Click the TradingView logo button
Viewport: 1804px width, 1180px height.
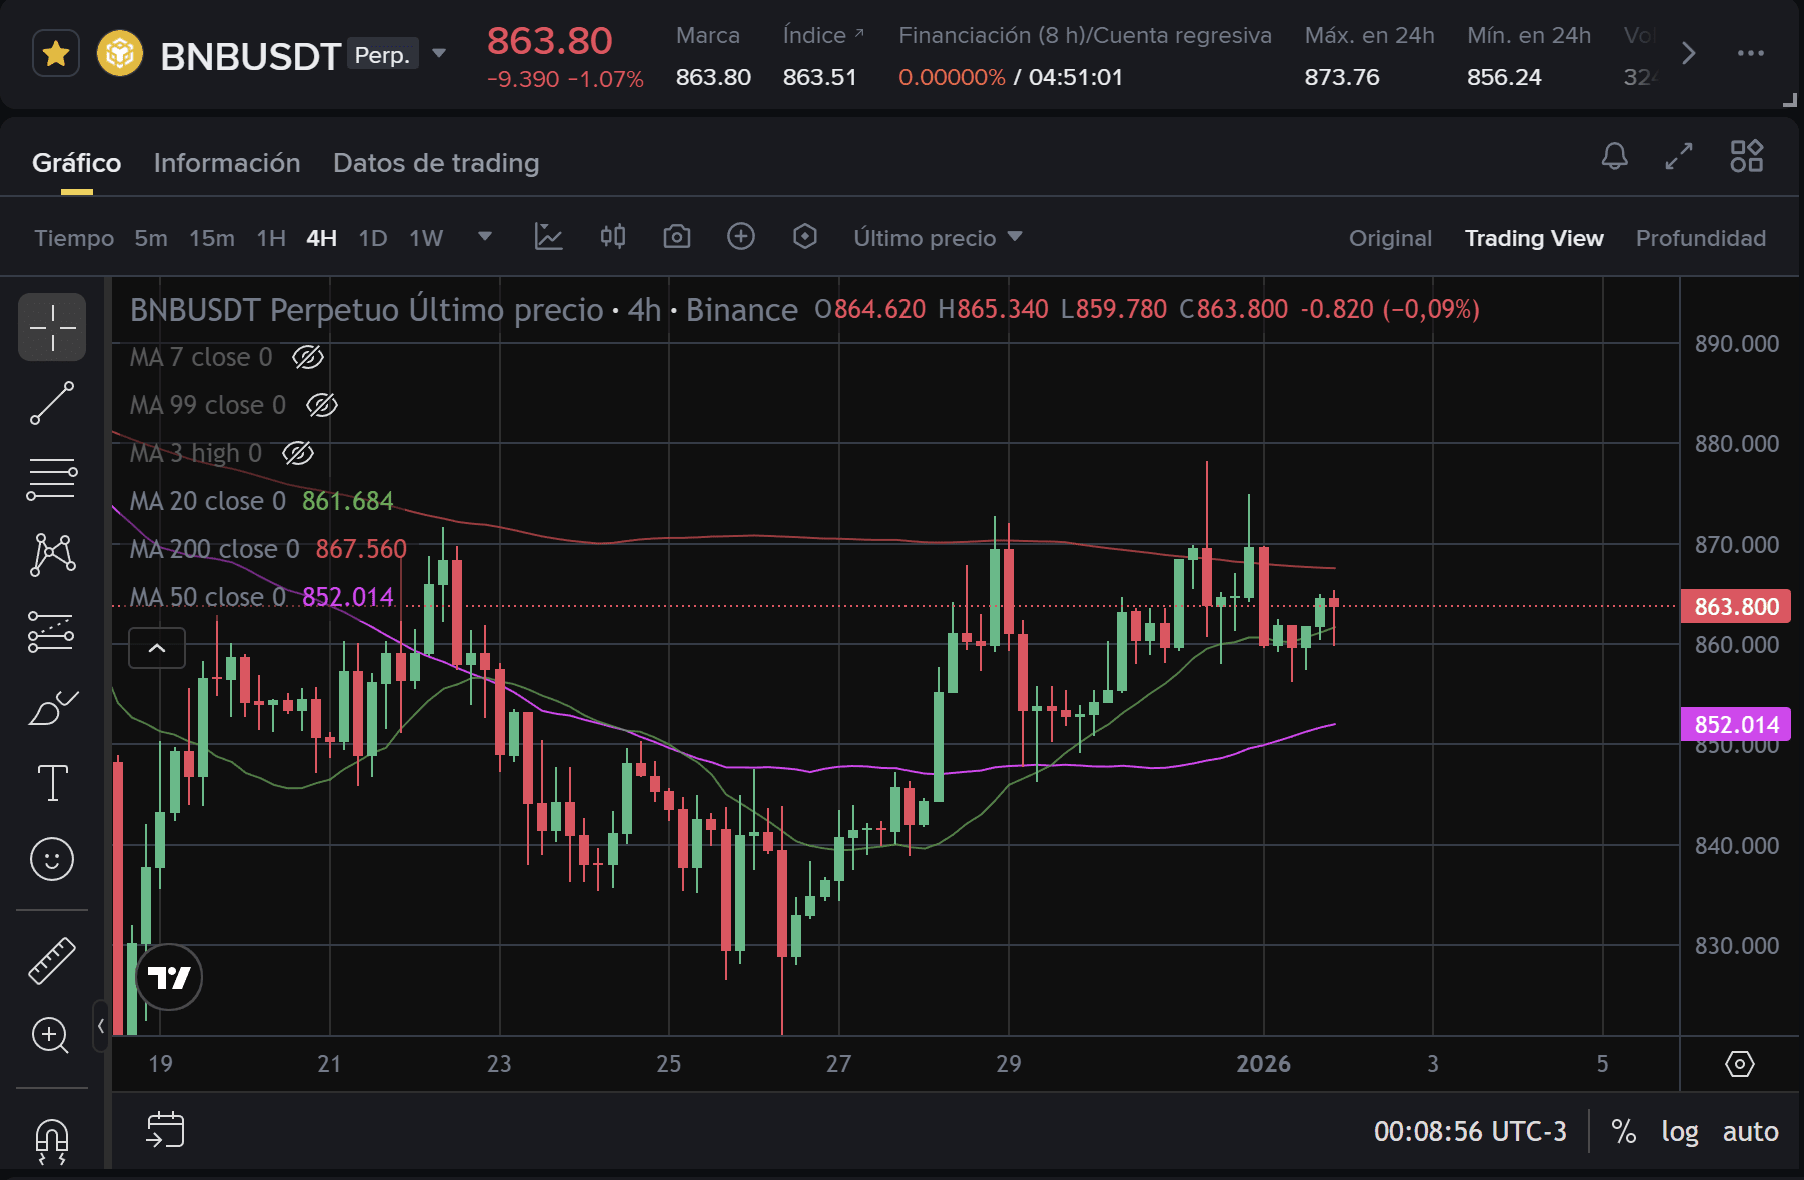(x=169, y=977)
